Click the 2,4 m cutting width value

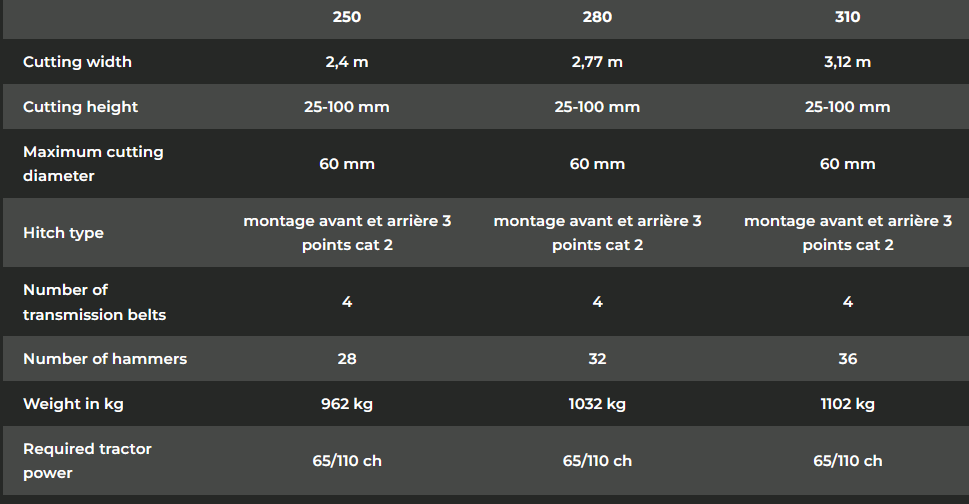coord(347,62)
